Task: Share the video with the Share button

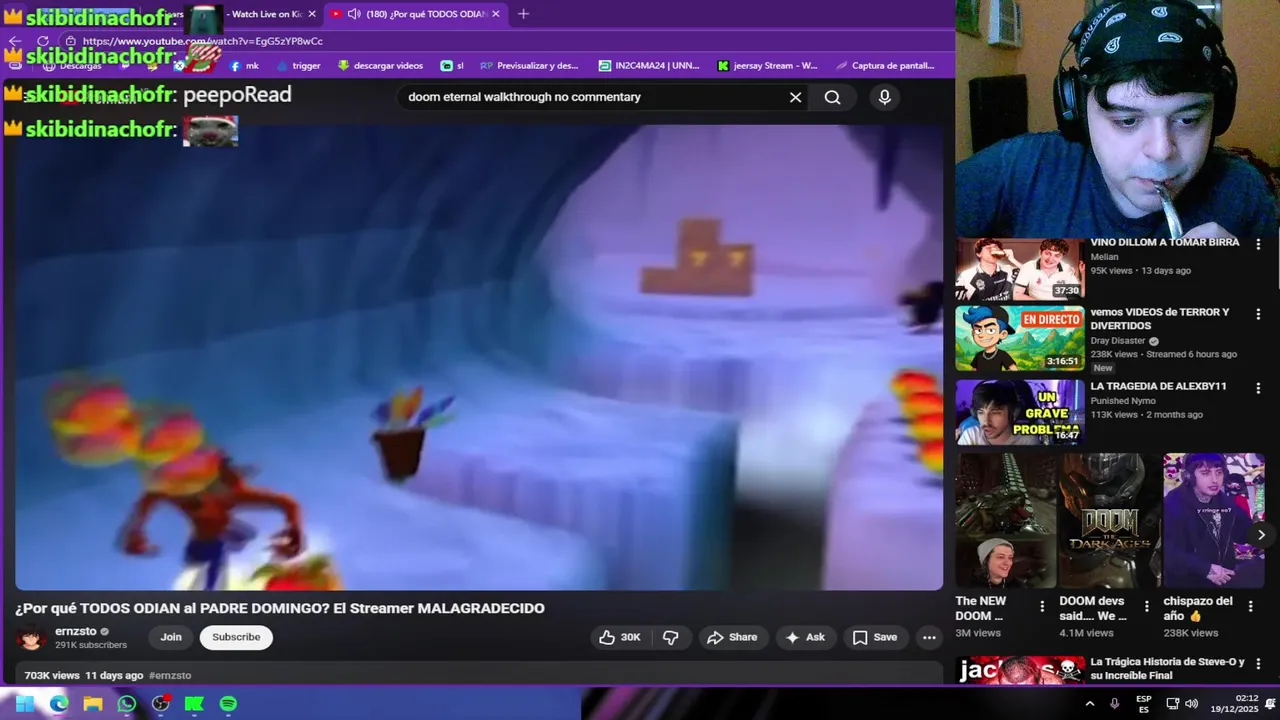Action: coord(732,637)
